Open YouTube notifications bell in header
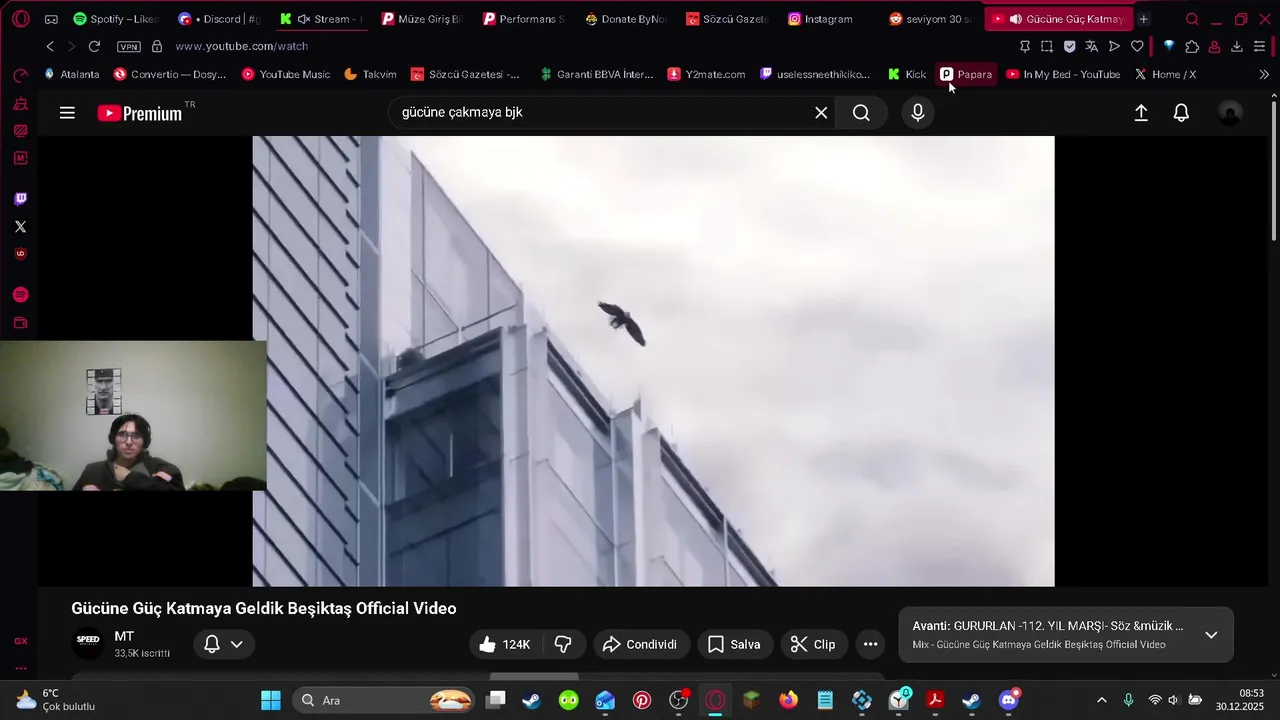The height and width of the screenshot is (720, 1280). (1181, 113)
